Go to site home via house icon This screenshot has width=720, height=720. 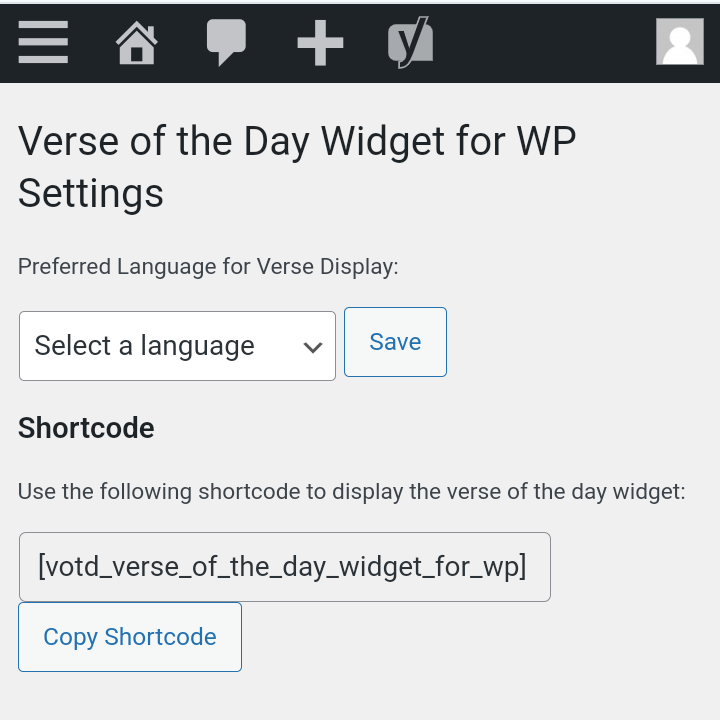(x=136, y=42)
